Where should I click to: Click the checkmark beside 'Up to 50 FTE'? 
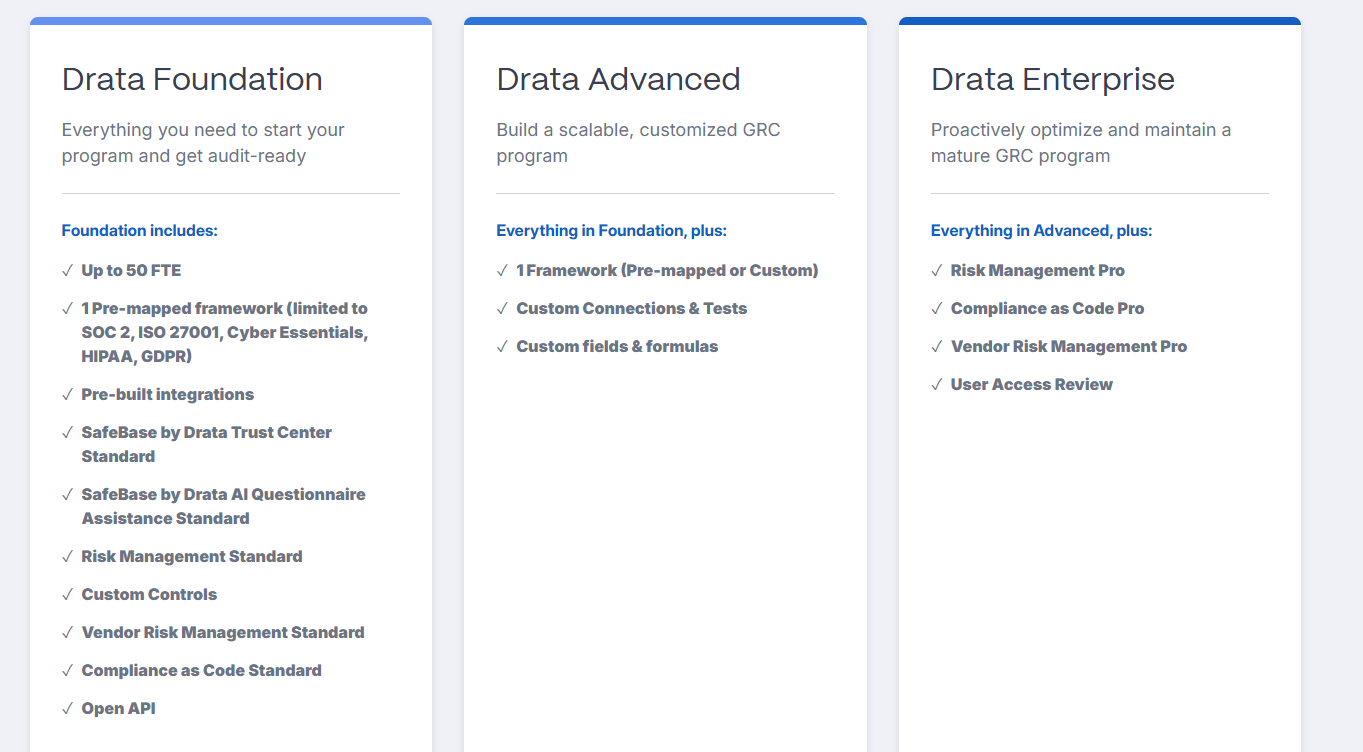[67, 270]
